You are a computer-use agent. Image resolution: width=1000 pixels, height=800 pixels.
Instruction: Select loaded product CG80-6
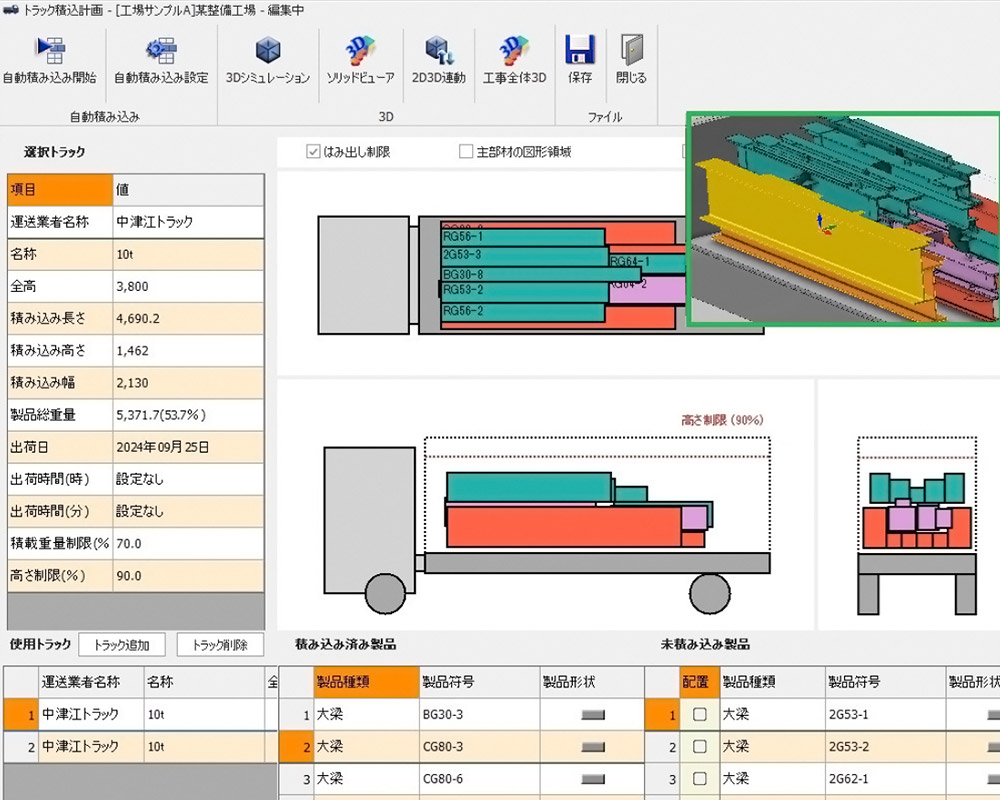[462, 778]
